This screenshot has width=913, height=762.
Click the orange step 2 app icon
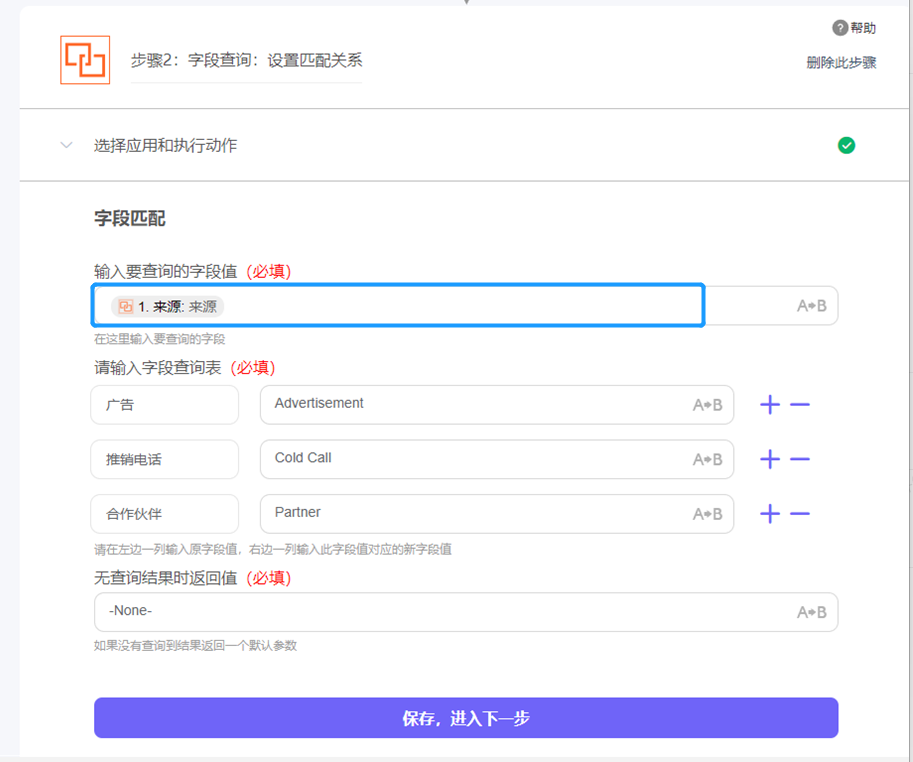[85, 60]
